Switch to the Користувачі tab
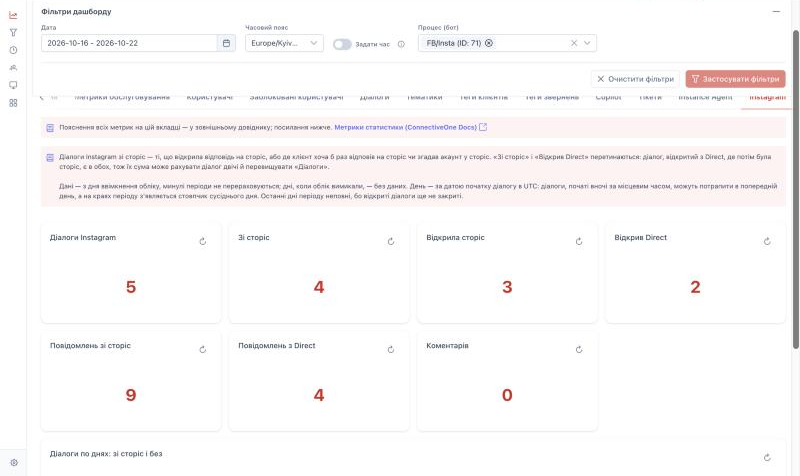The height and width of the screenshot is (476, 800). (x=209, y=97)
